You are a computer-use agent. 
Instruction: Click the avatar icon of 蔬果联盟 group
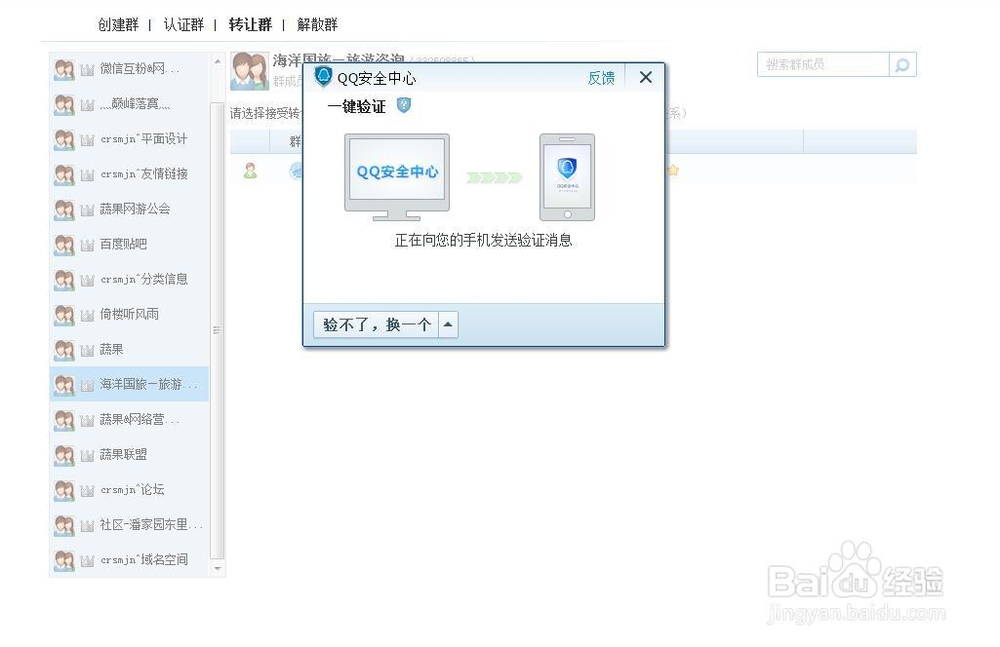[64, 456]
